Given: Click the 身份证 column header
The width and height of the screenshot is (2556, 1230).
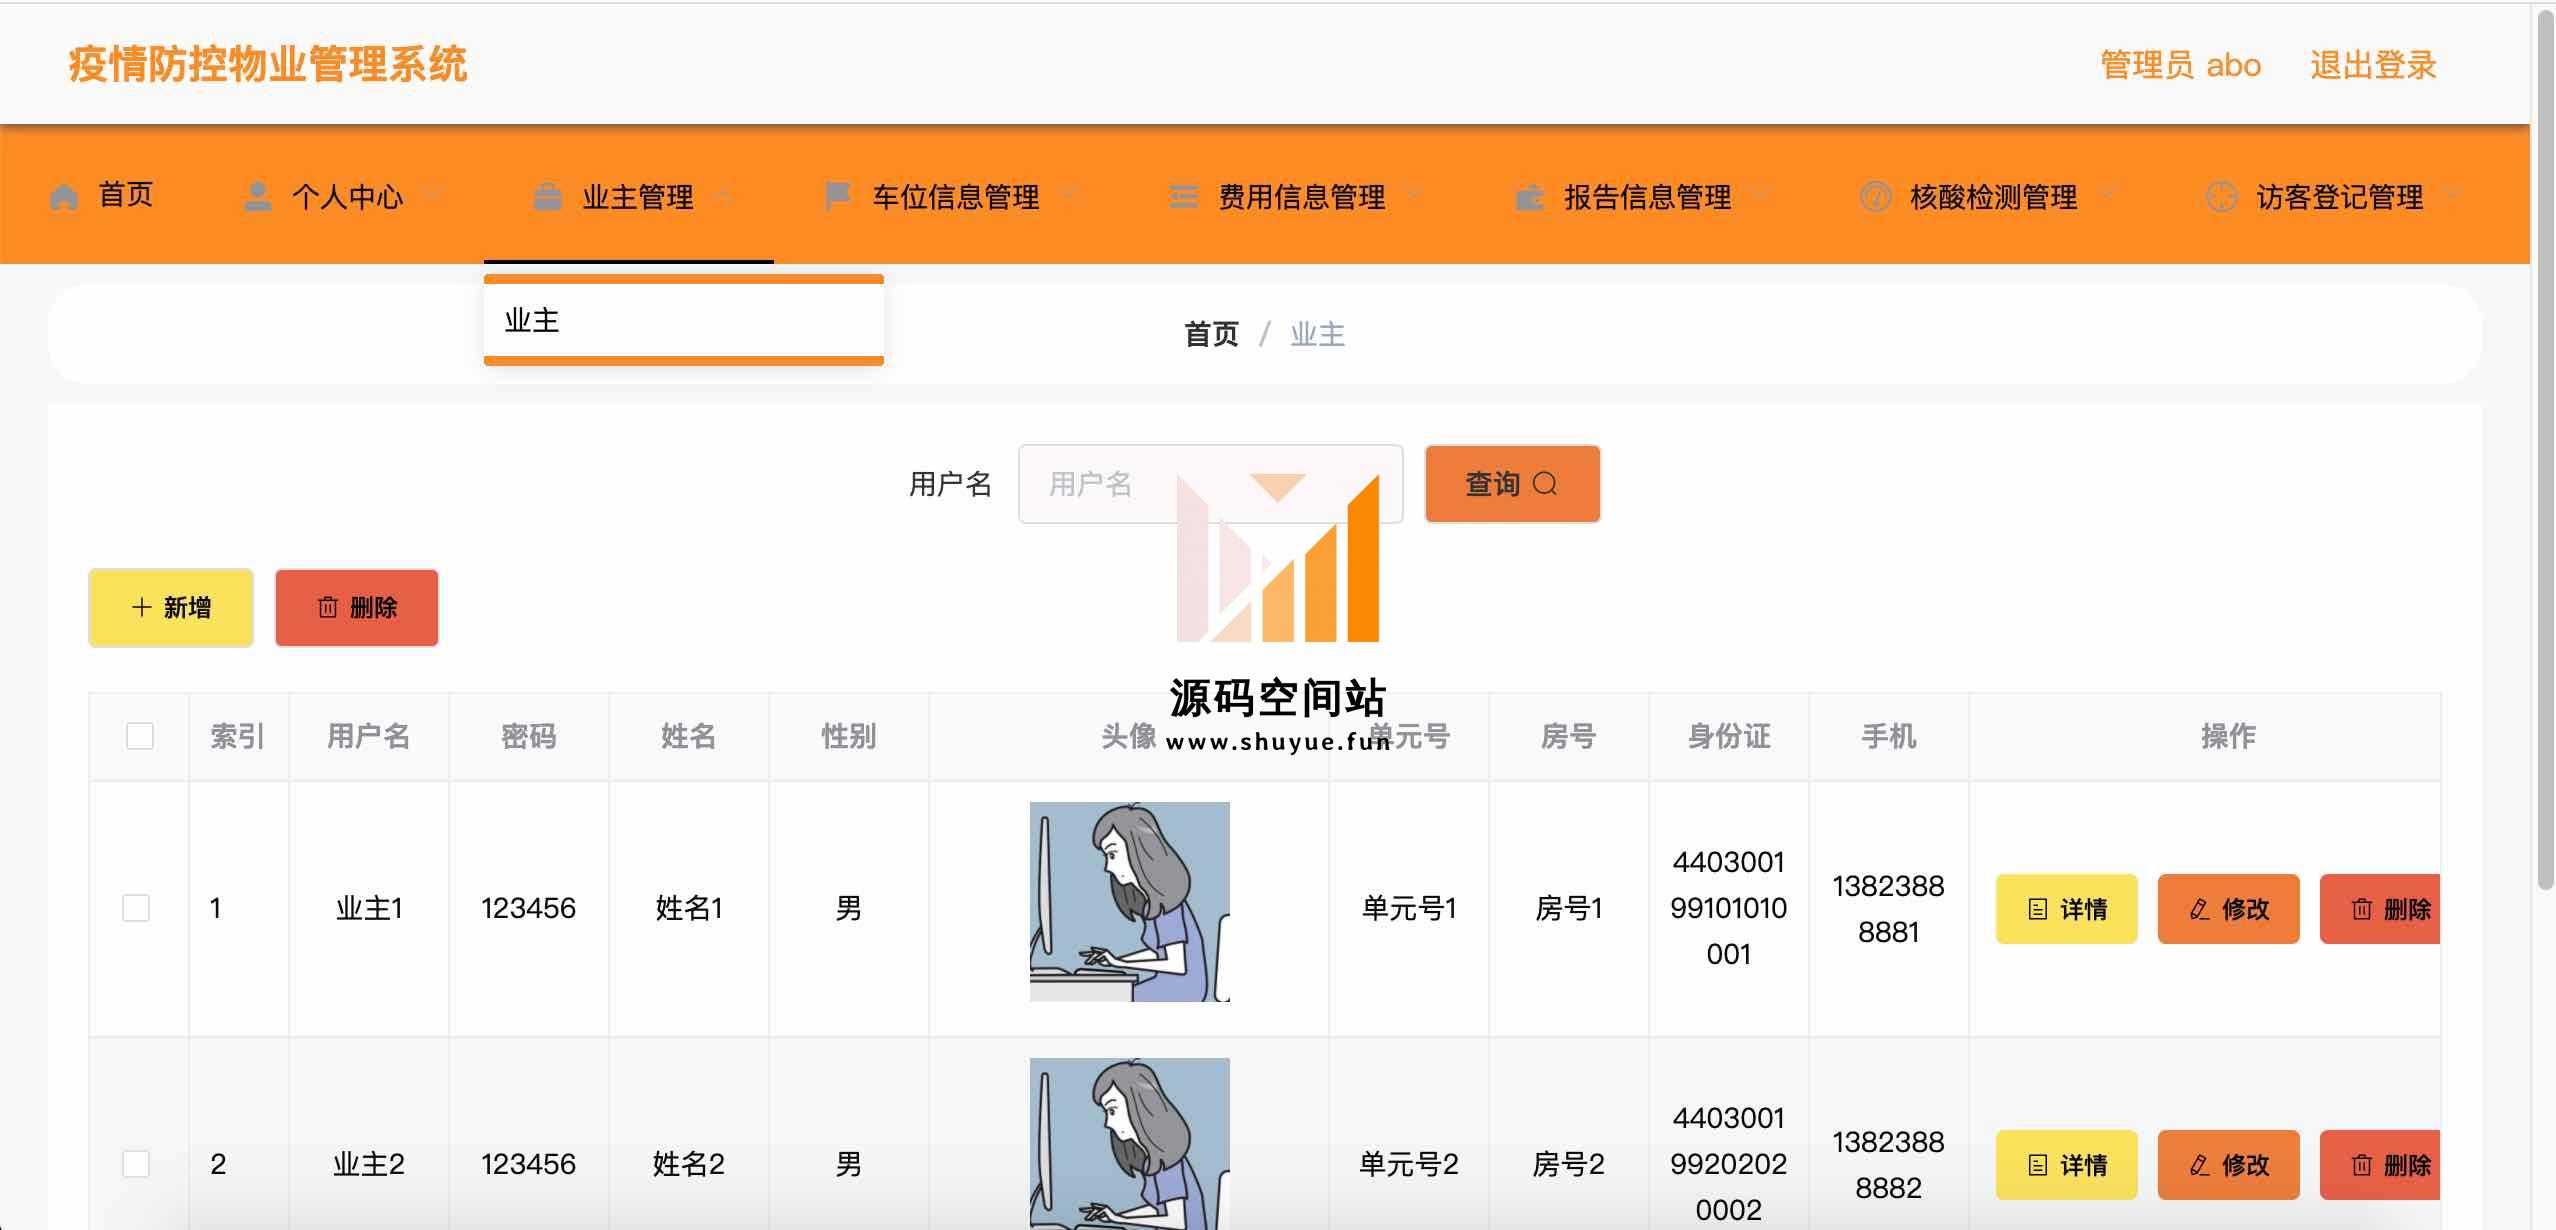Looking at the screenshot, I should (1729, 736).
